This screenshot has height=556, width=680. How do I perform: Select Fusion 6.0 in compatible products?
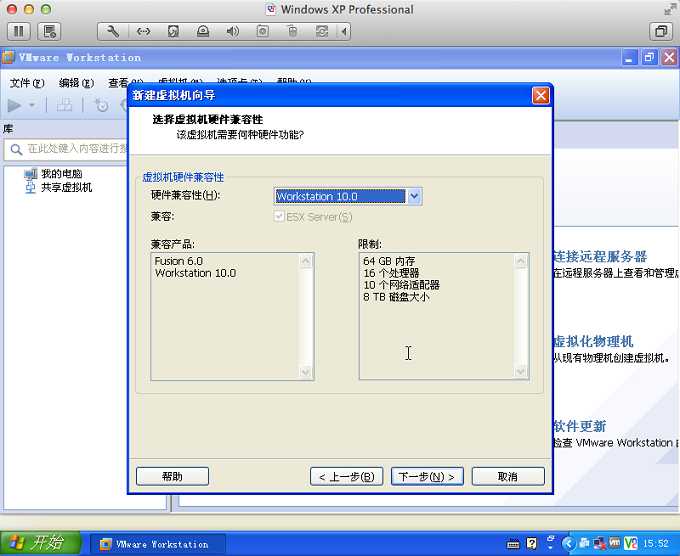(178, 261)
